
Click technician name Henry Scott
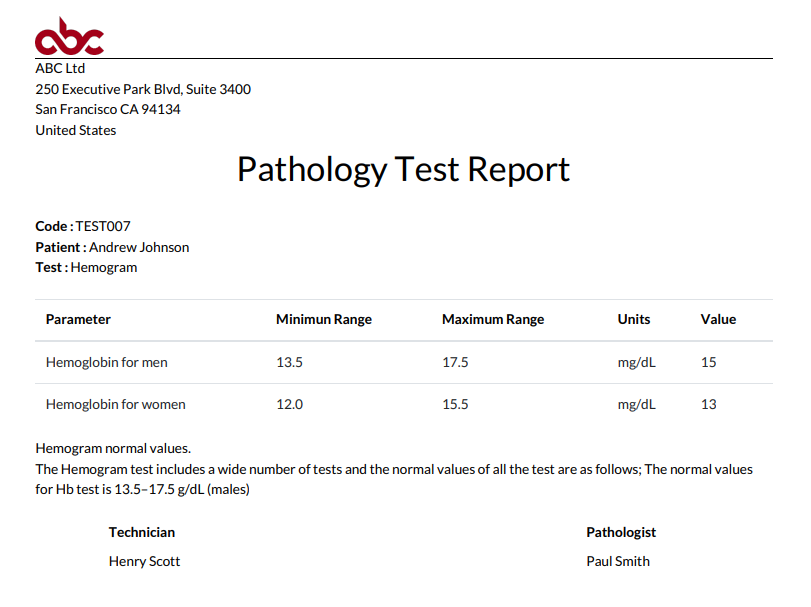145,561
